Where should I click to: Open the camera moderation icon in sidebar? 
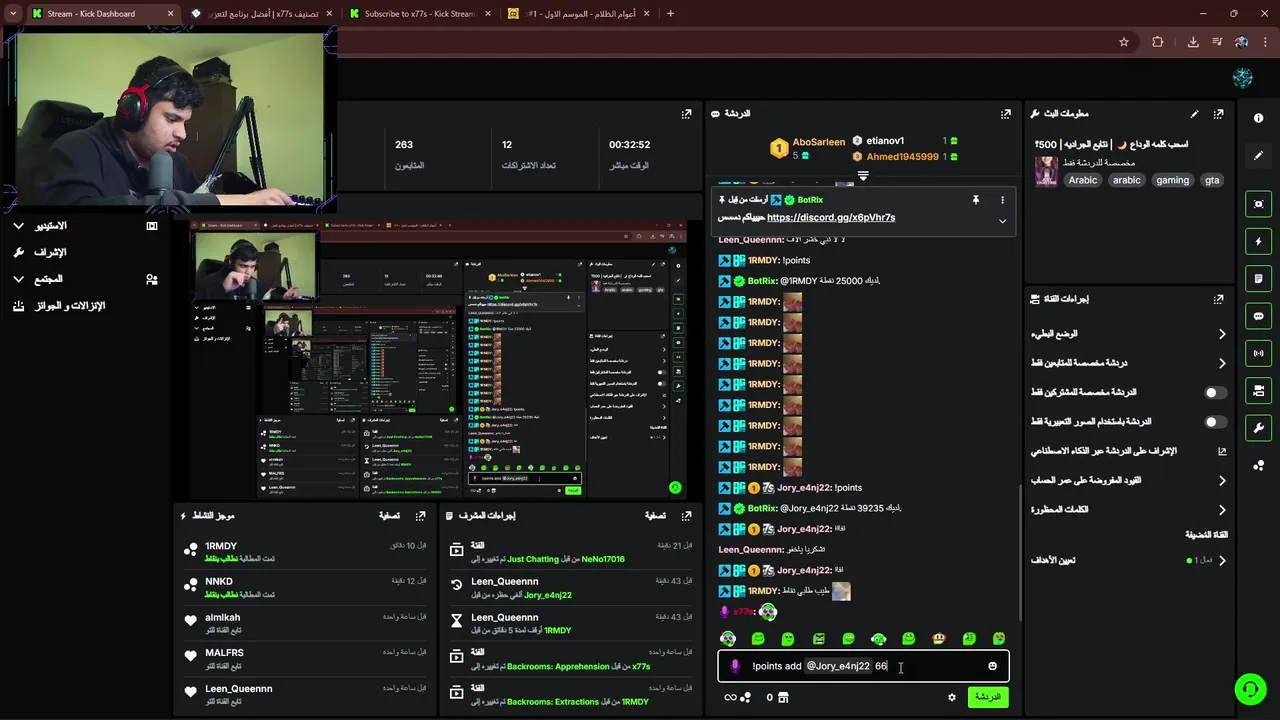[x=1258, y=390]
